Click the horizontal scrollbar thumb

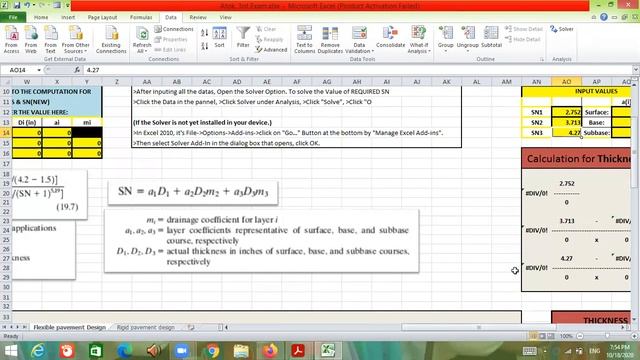coord(479,327)
